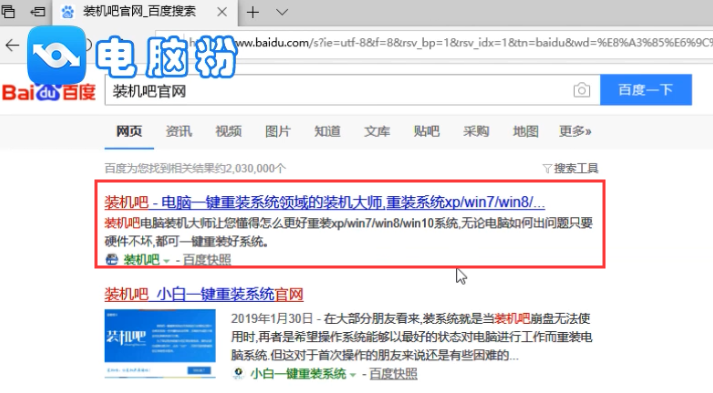The height and width of the screenshot is (393, 713).
Task: Open result link 装机吧 - 电脑一键重装系统领域的装机大师
Action: pos(325,202)
